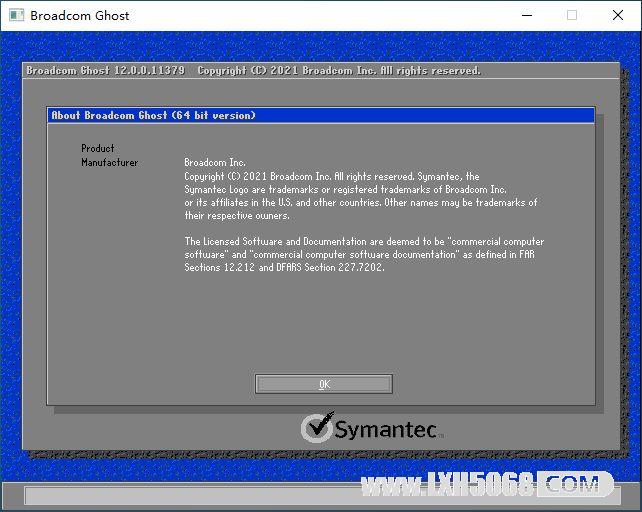The height and width of the screenshot is (512, 642).
Task: Click the 'About Broadcom Ghost (64 bit version)' title bar
Action: click(x=321, y=116)
